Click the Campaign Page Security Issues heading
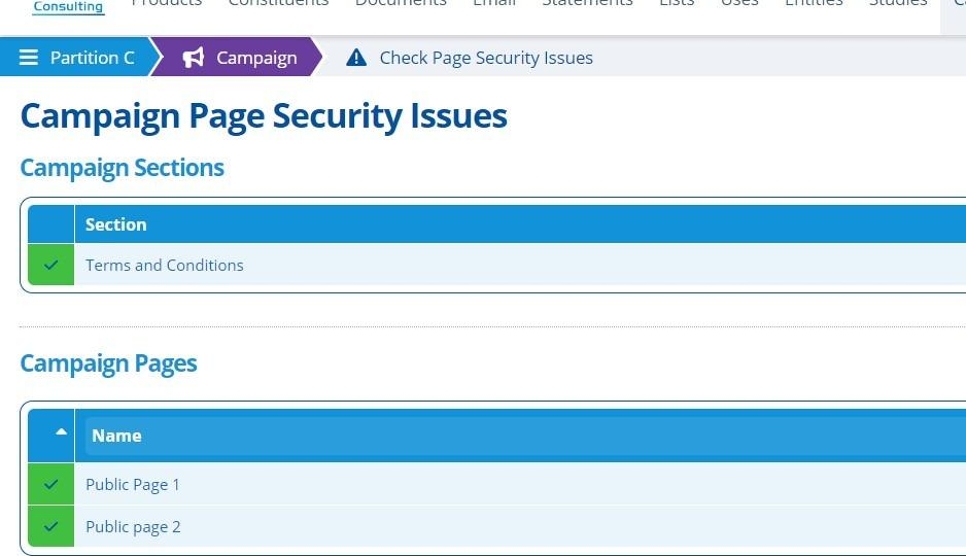 tap(263, 116)
